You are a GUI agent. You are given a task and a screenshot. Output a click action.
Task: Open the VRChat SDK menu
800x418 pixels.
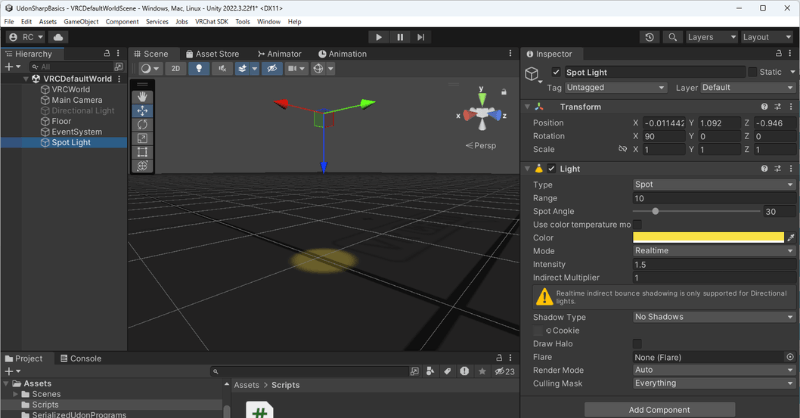click(x=211, y=21)
